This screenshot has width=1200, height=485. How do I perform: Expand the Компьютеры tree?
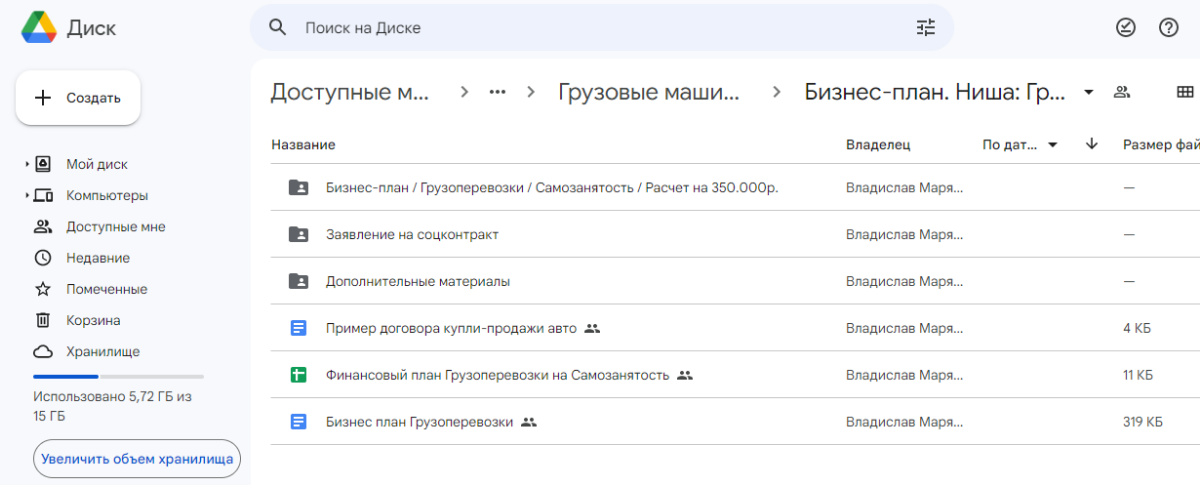tap(27, 196)
